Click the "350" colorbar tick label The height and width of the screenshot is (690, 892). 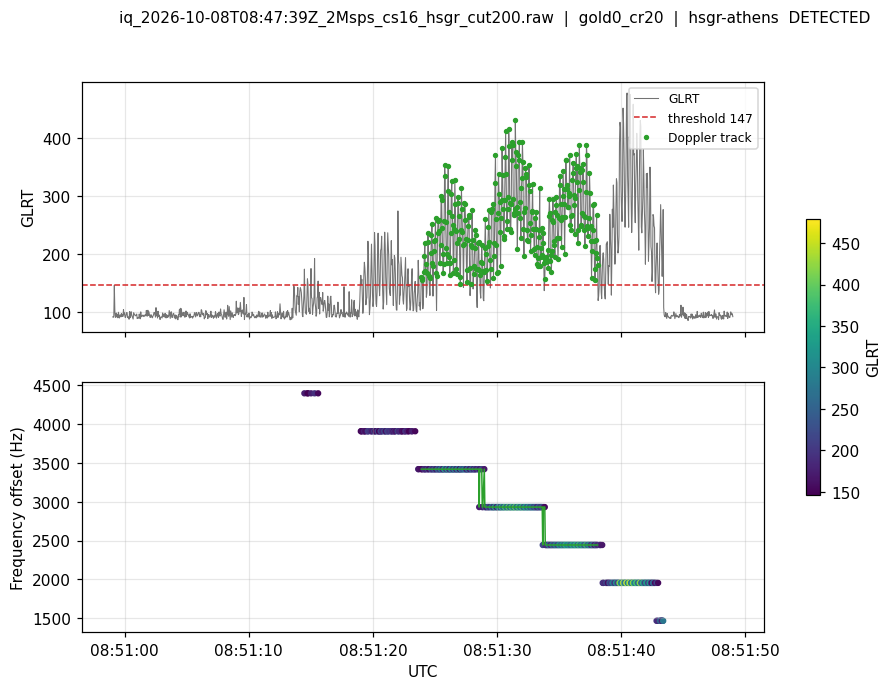(845, 327)
